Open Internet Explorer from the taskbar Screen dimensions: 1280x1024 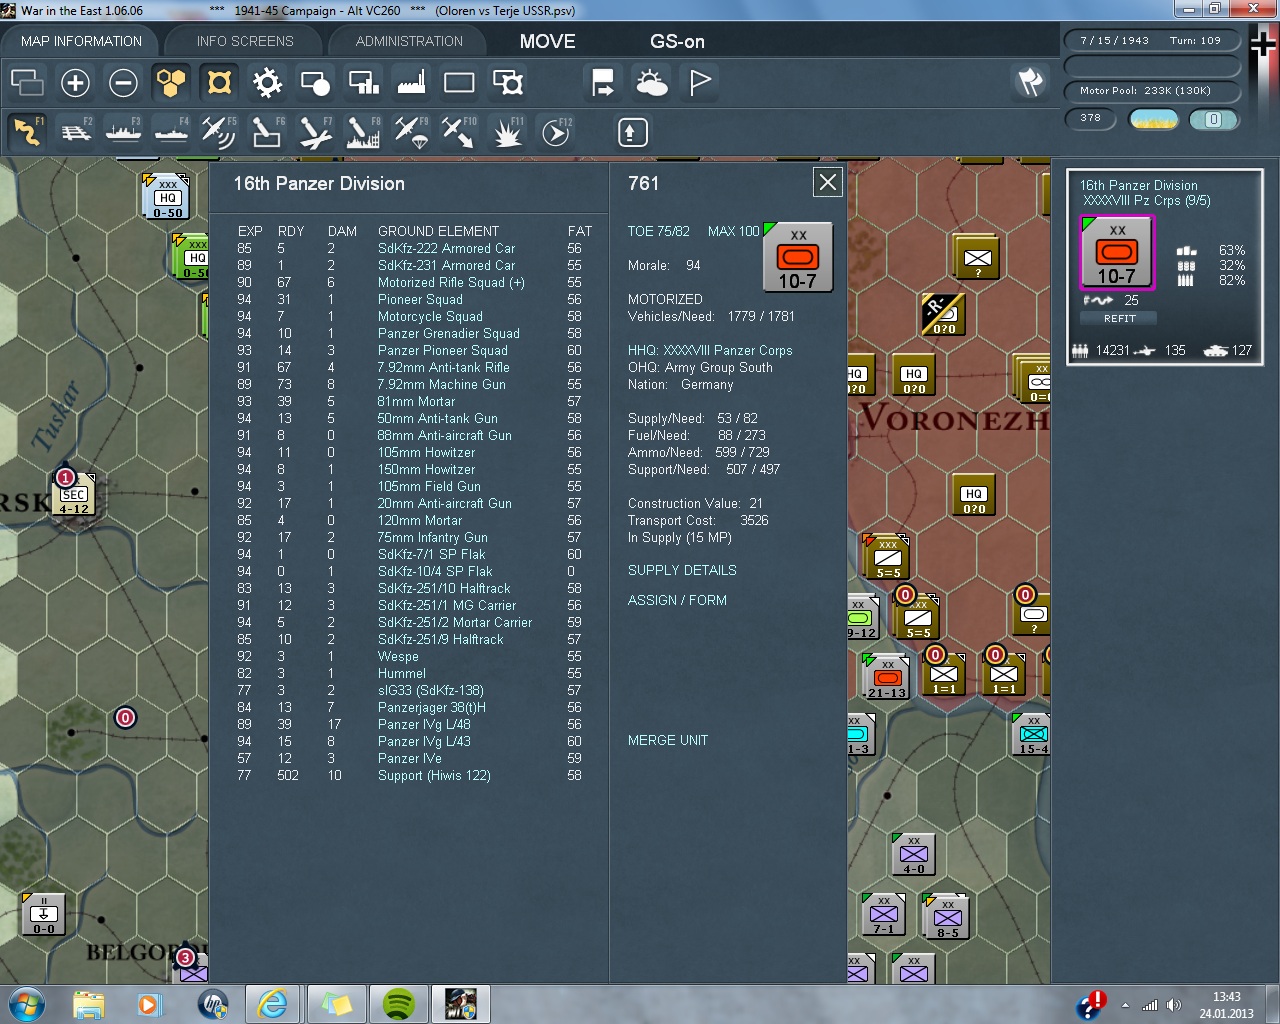point(272,1004)
